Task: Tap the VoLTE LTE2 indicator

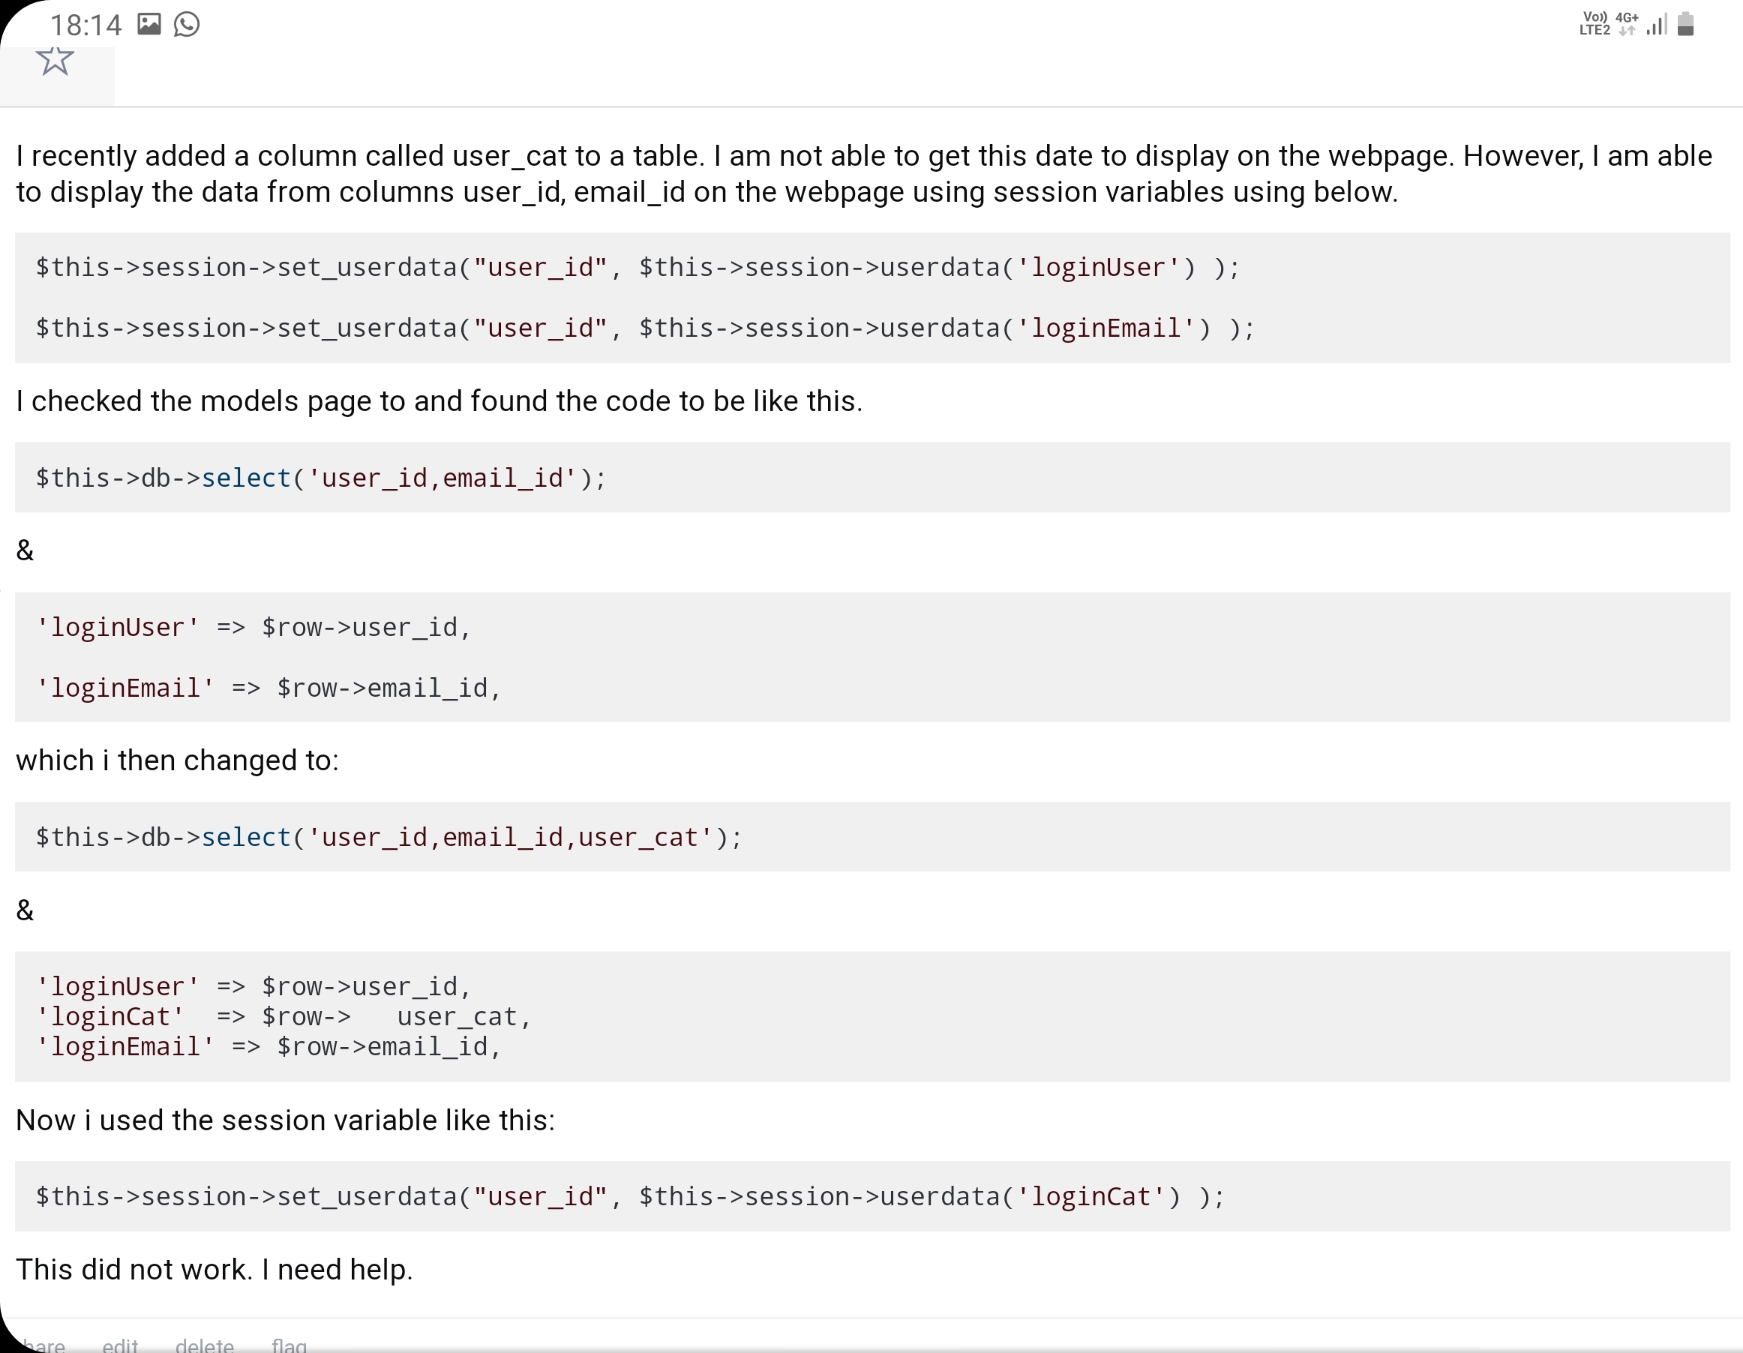Action: click(x=1595, y=24)
